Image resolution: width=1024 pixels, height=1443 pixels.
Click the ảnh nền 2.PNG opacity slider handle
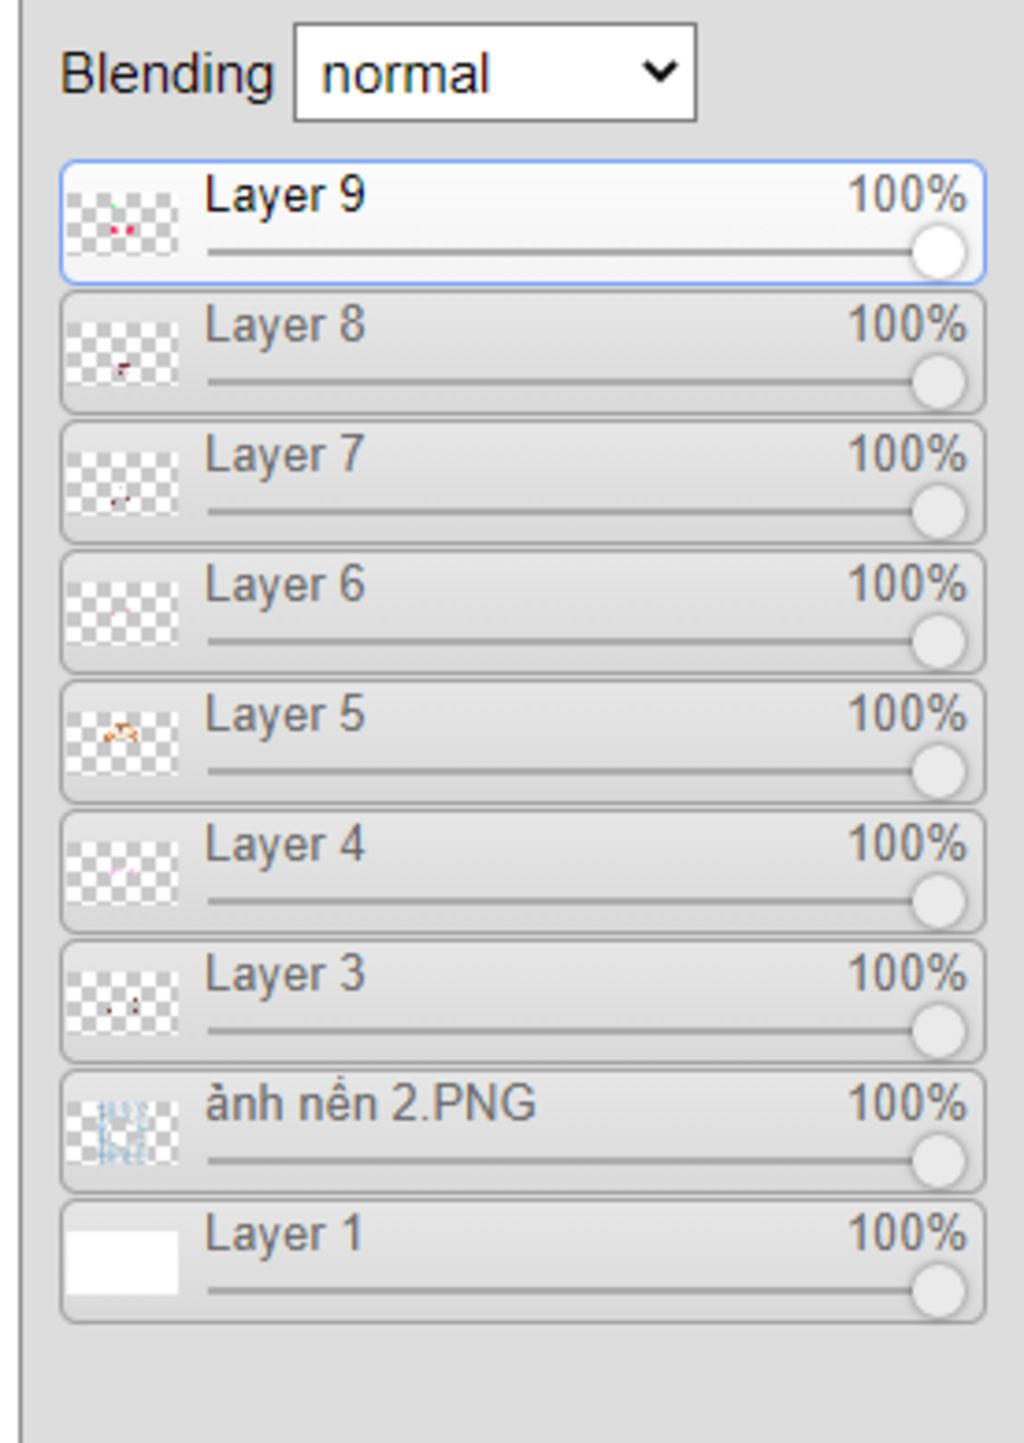click(x=938, y=1162)
